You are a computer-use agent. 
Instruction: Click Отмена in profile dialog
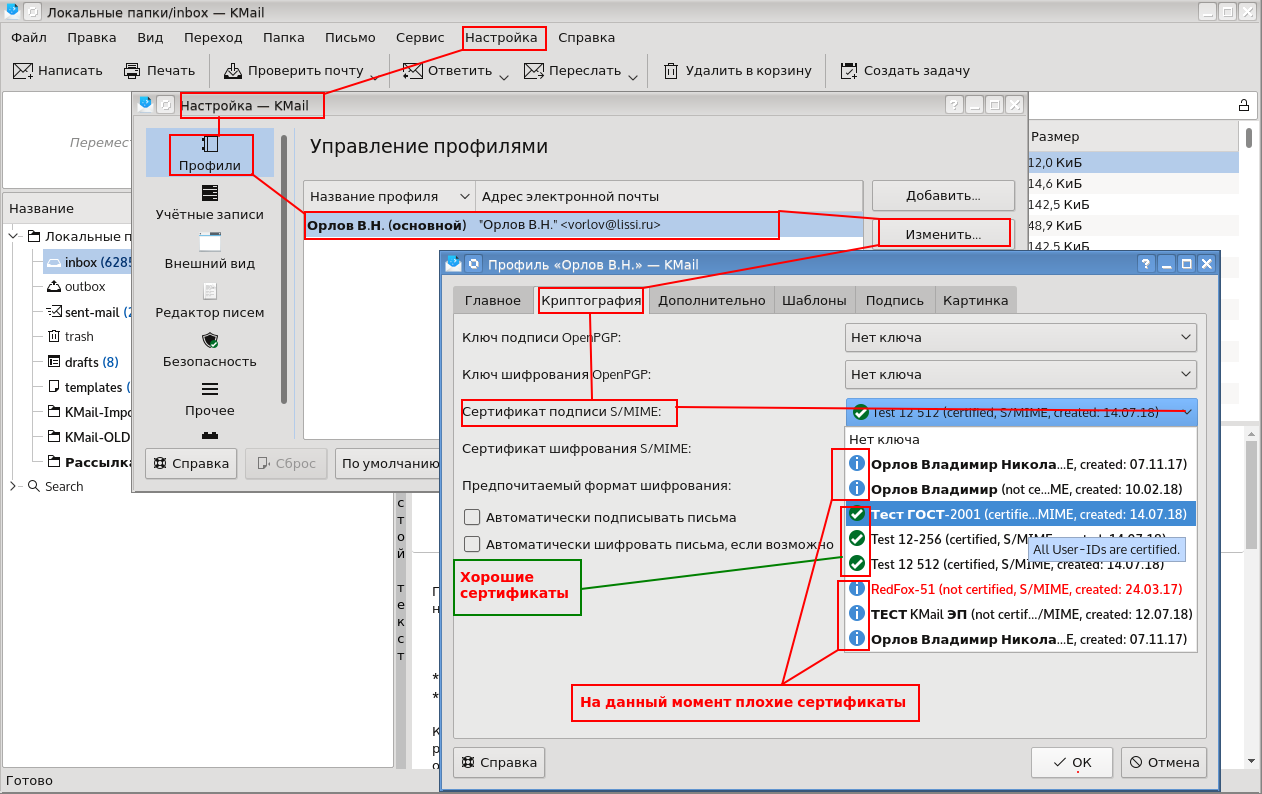(1164, 762)
